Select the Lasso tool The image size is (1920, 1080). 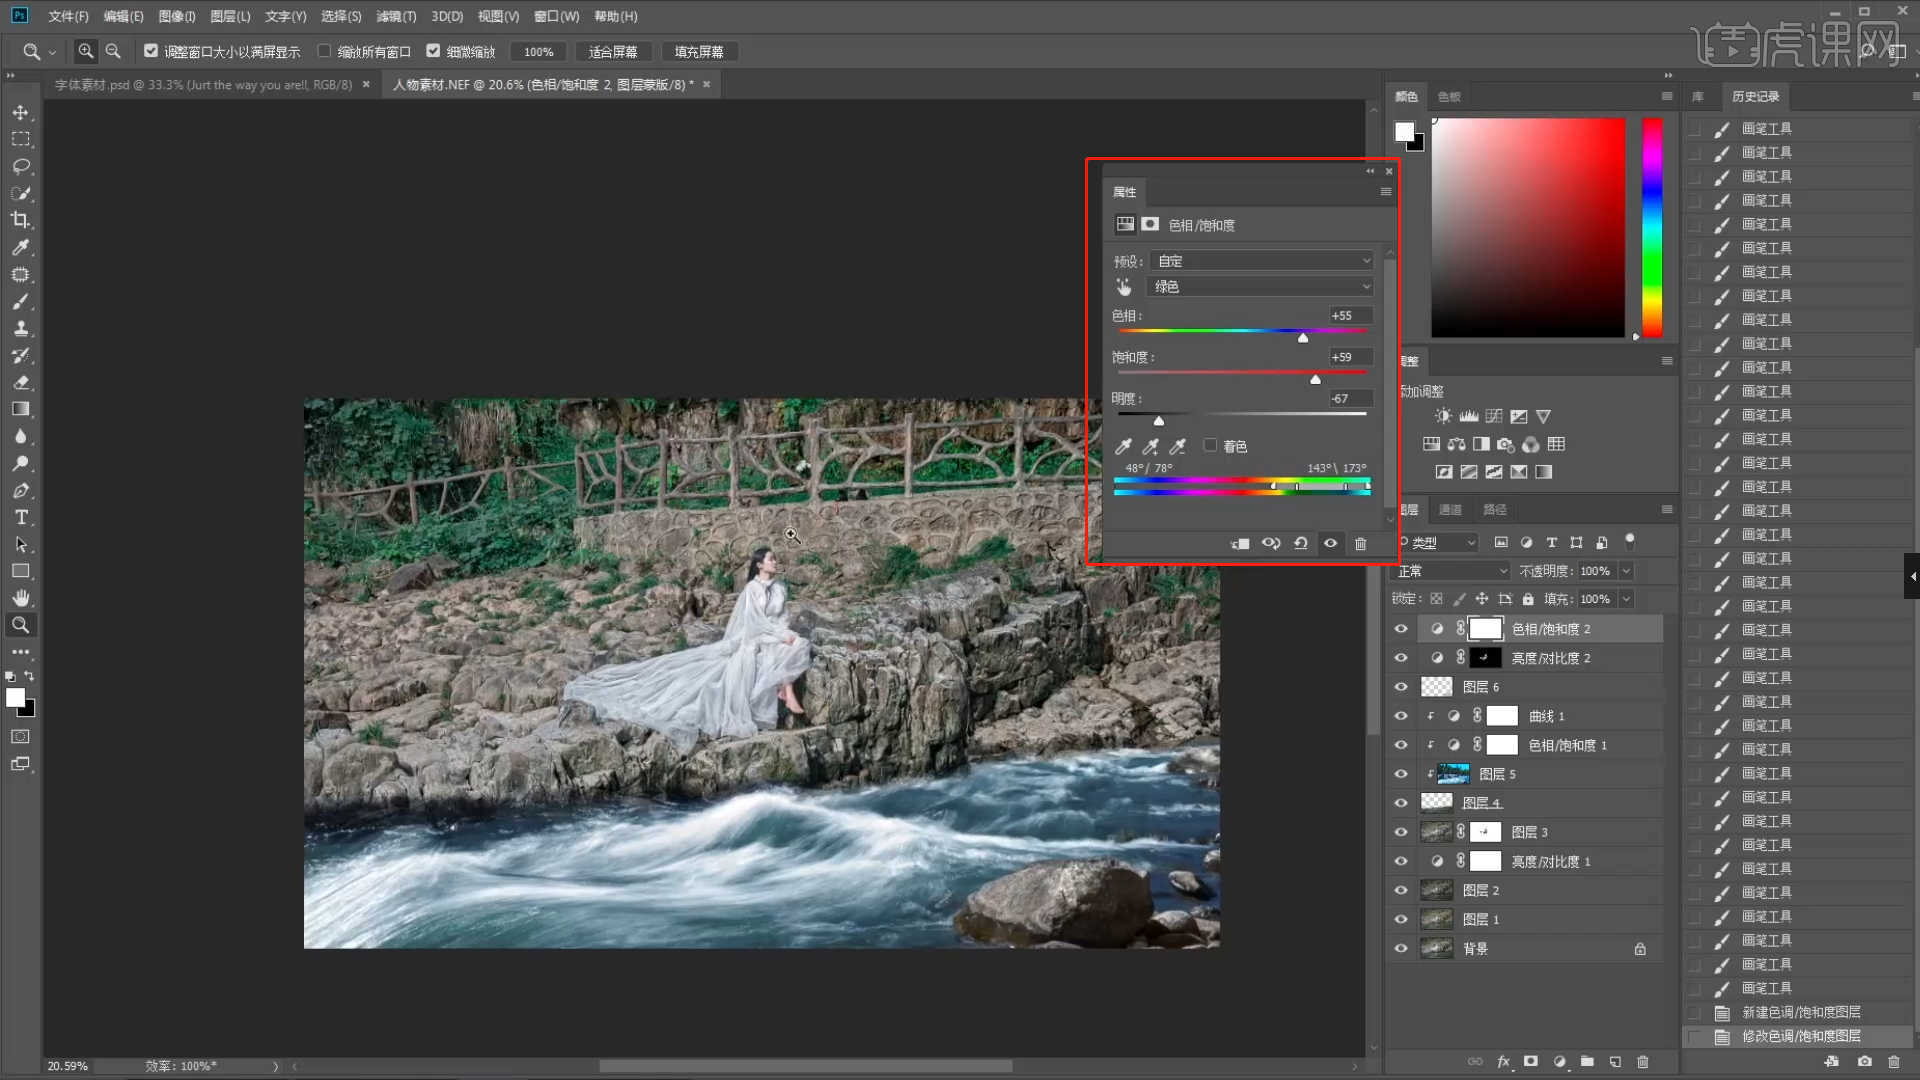click(x=21, y=166)
